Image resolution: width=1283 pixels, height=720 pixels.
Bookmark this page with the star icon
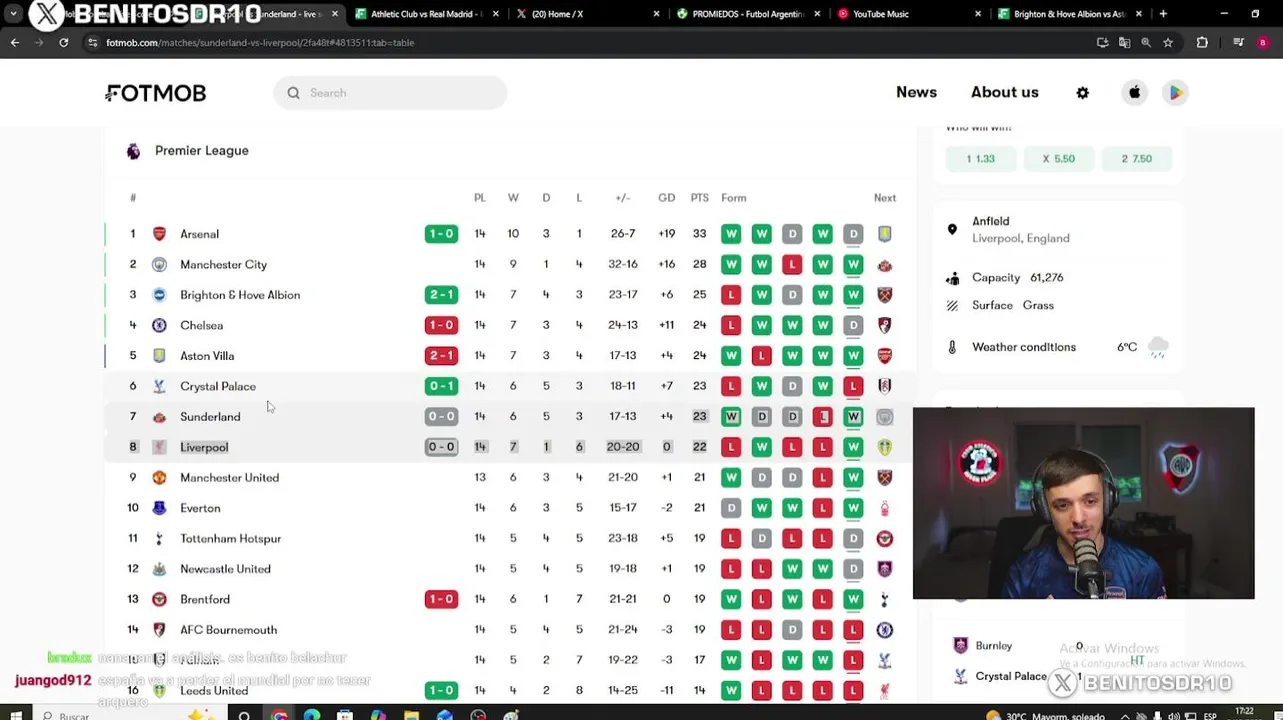point(1167,43)
